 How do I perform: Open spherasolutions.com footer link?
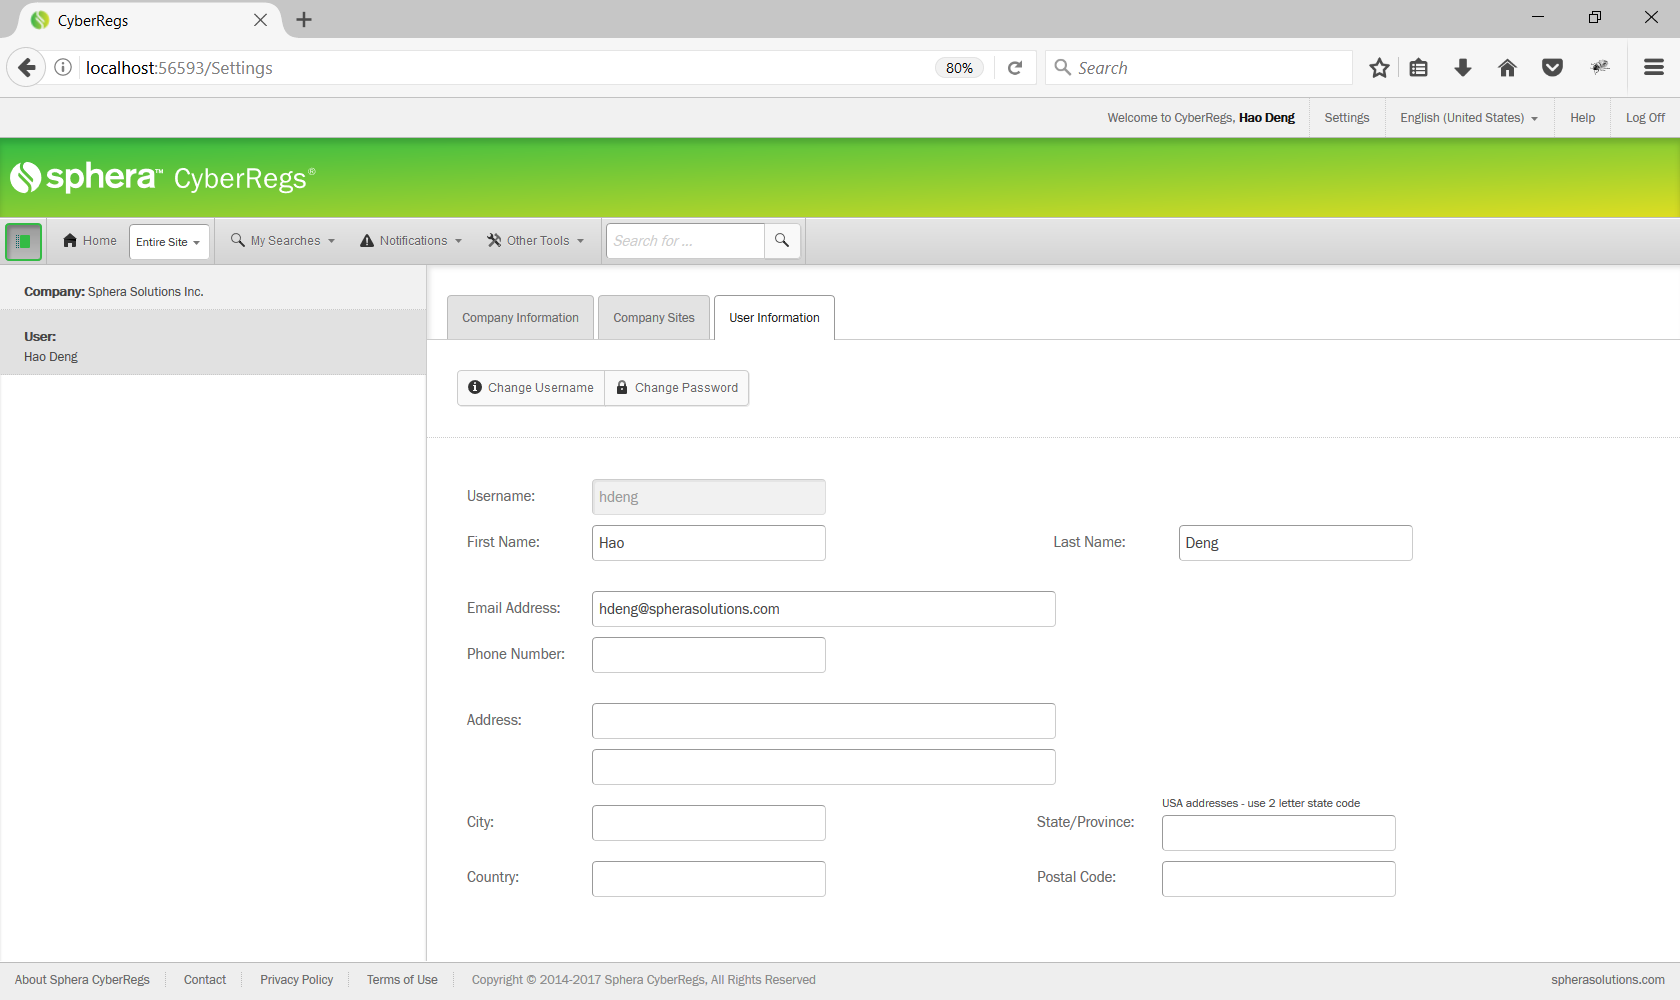(x=1608, y=980)
